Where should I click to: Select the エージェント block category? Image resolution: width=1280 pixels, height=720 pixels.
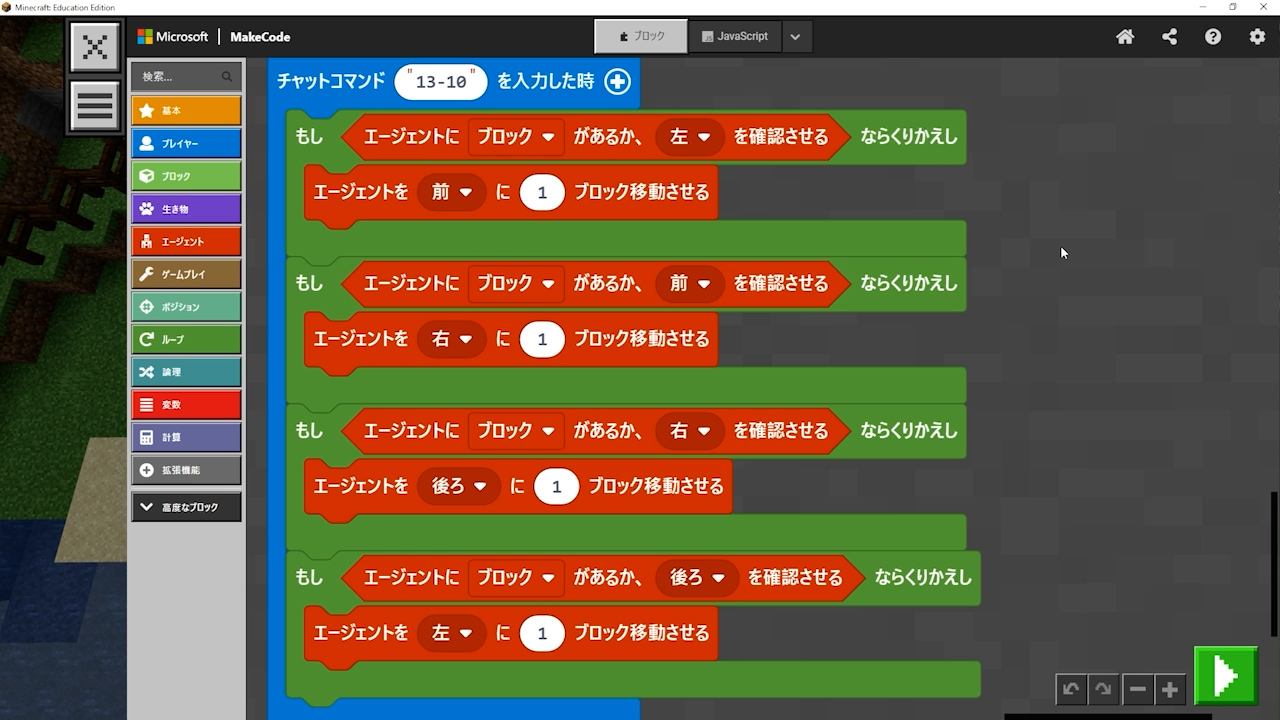pos(186,241)
